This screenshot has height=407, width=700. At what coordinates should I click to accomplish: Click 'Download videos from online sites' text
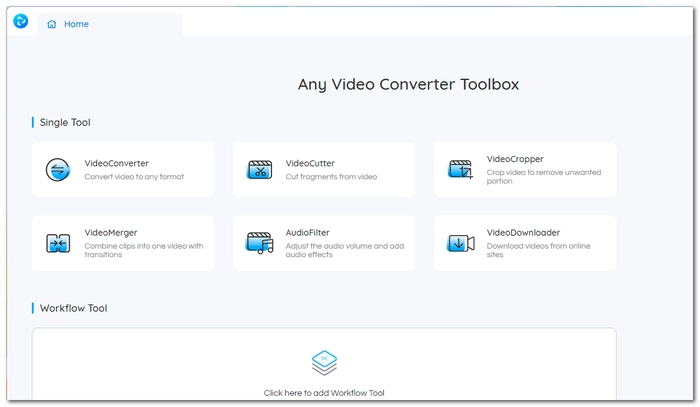tap(538, 250)
